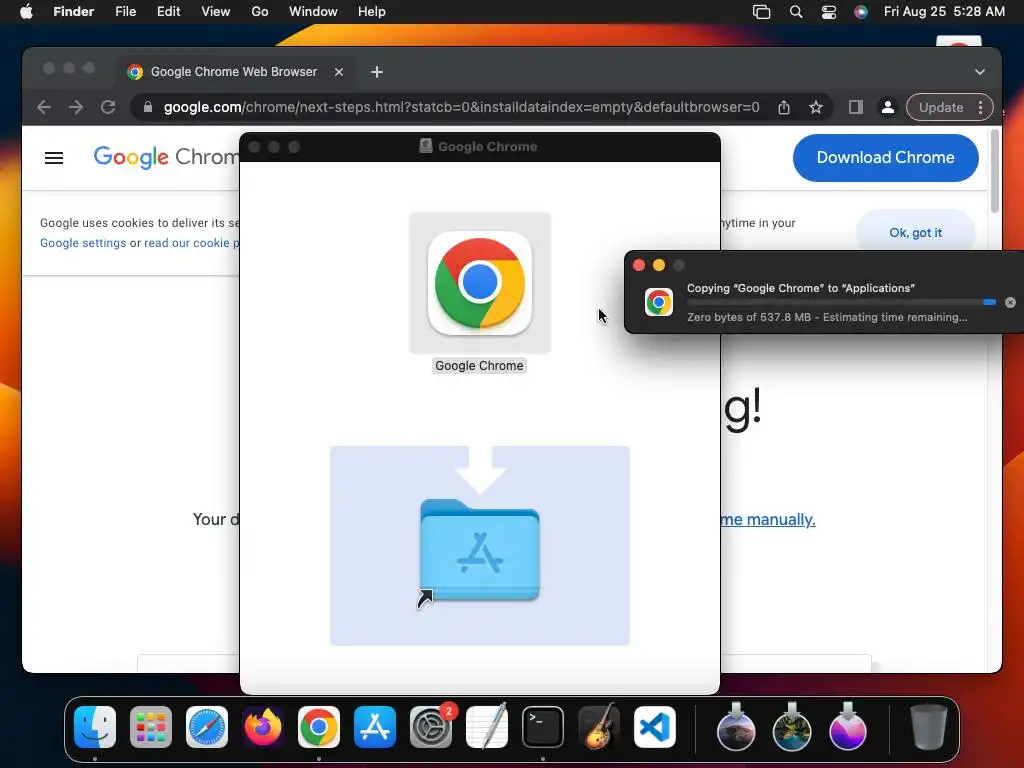Launch Firefox from the Dock
This screenshot has height=768, width=1024.
[x=263, y=727]
